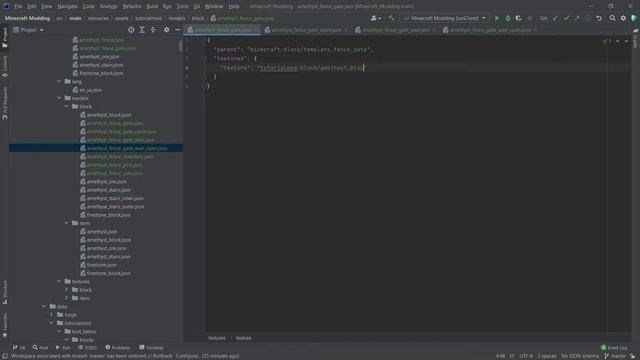
Task: Open Search Everywhere magnifier icon
Action: pyautogui.click(x=613, y=18)
